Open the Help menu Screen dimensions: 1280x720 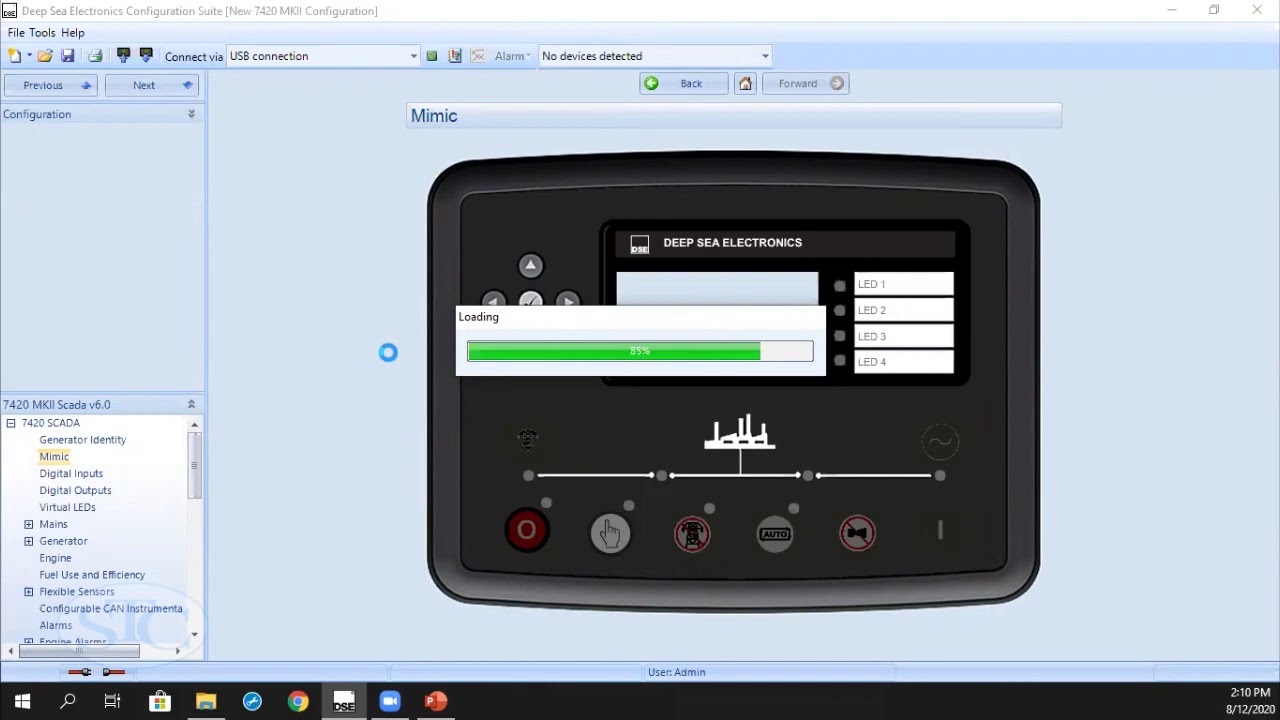point(73,33)
